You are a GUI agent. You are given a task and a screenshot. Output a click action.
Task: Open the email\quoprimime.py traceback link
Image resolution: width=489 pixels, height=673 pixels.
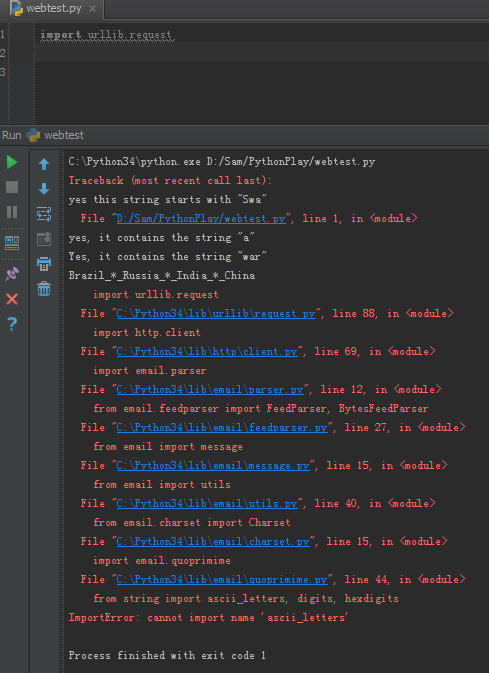point(222,579)
